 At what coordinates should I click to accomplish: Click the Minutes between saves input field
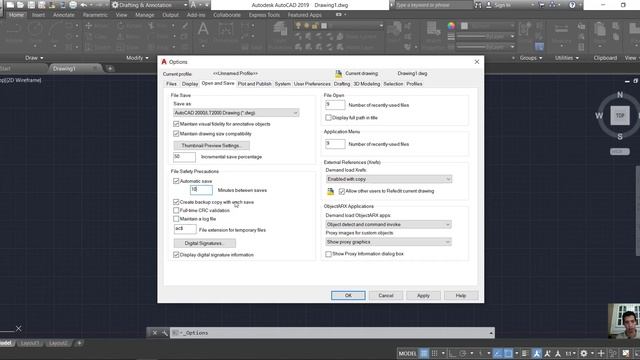click(x=201, y=190)
